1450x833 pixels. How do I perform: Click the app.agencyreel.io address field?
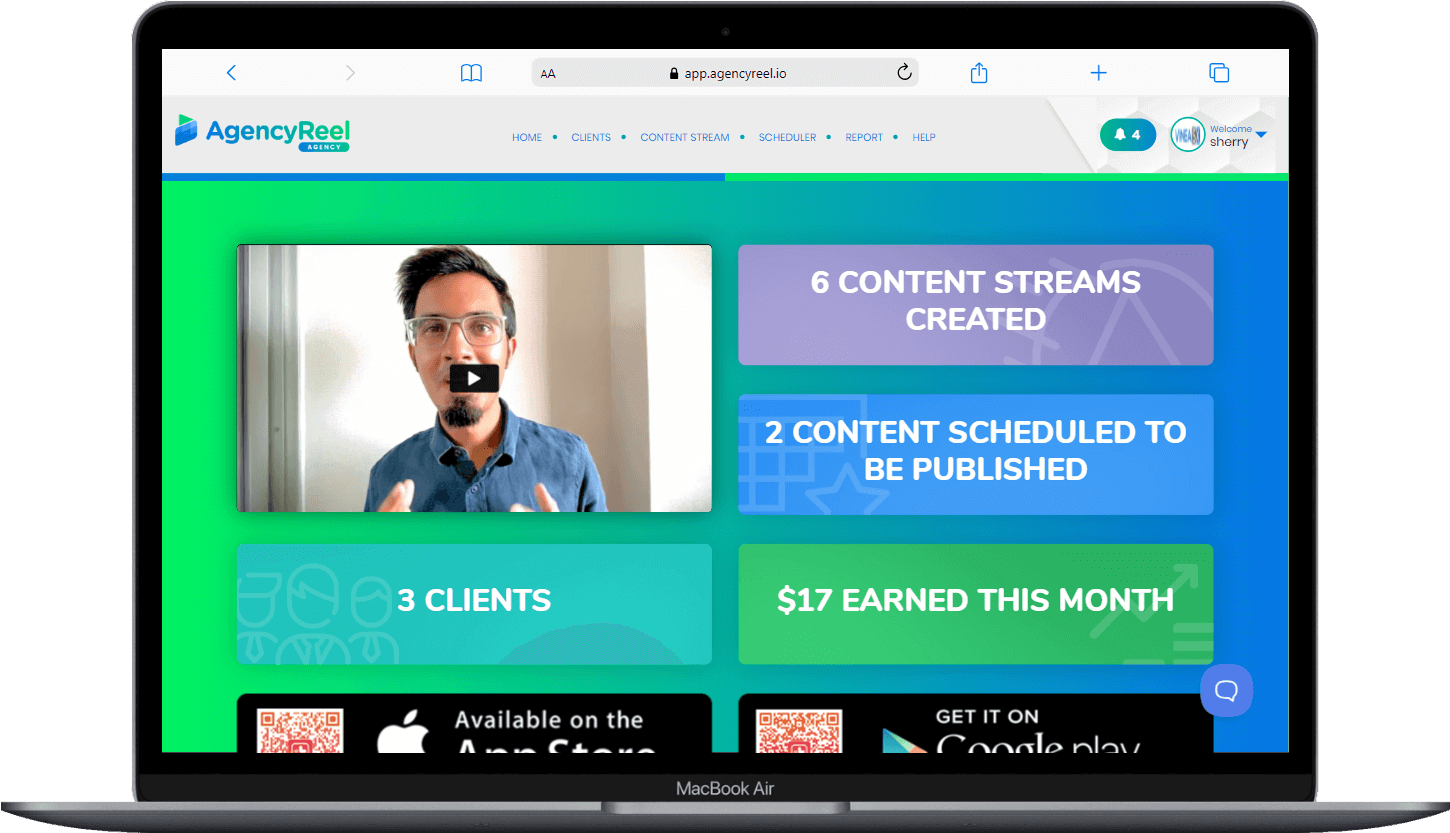click(x=725, y=73)
